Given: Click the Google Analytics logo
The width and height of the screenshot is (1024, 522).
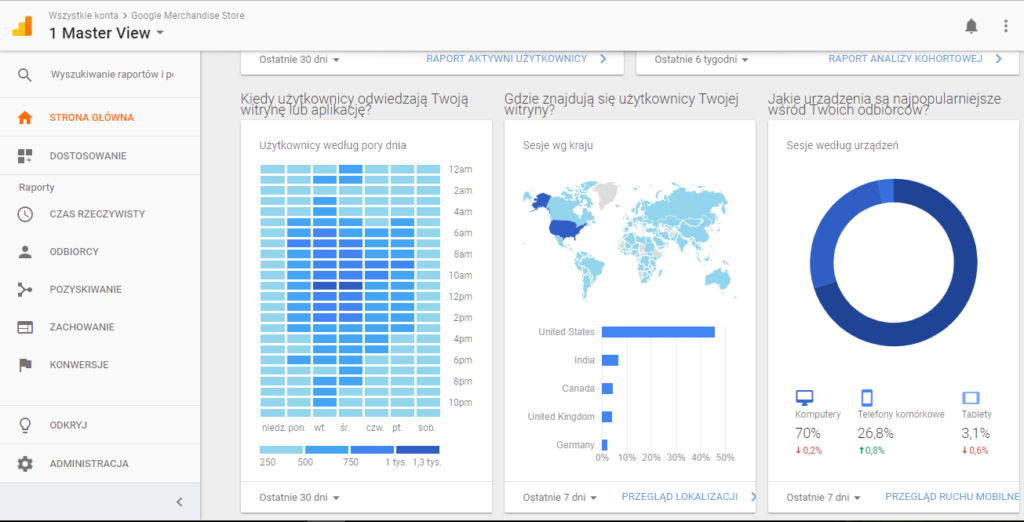Looking at the screenshot, I should point(22,25).
